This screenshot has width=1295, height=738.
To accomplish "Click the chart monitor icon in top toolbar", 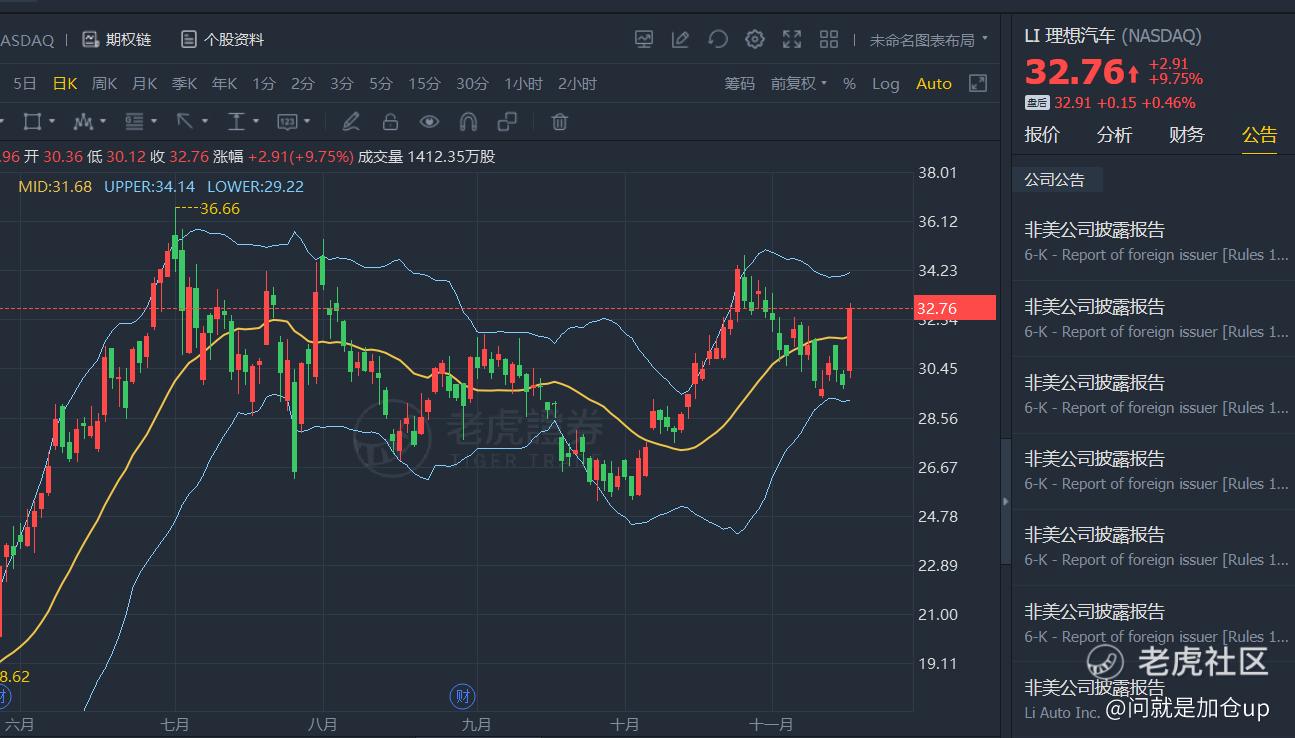I will click(x=644, y=40).
